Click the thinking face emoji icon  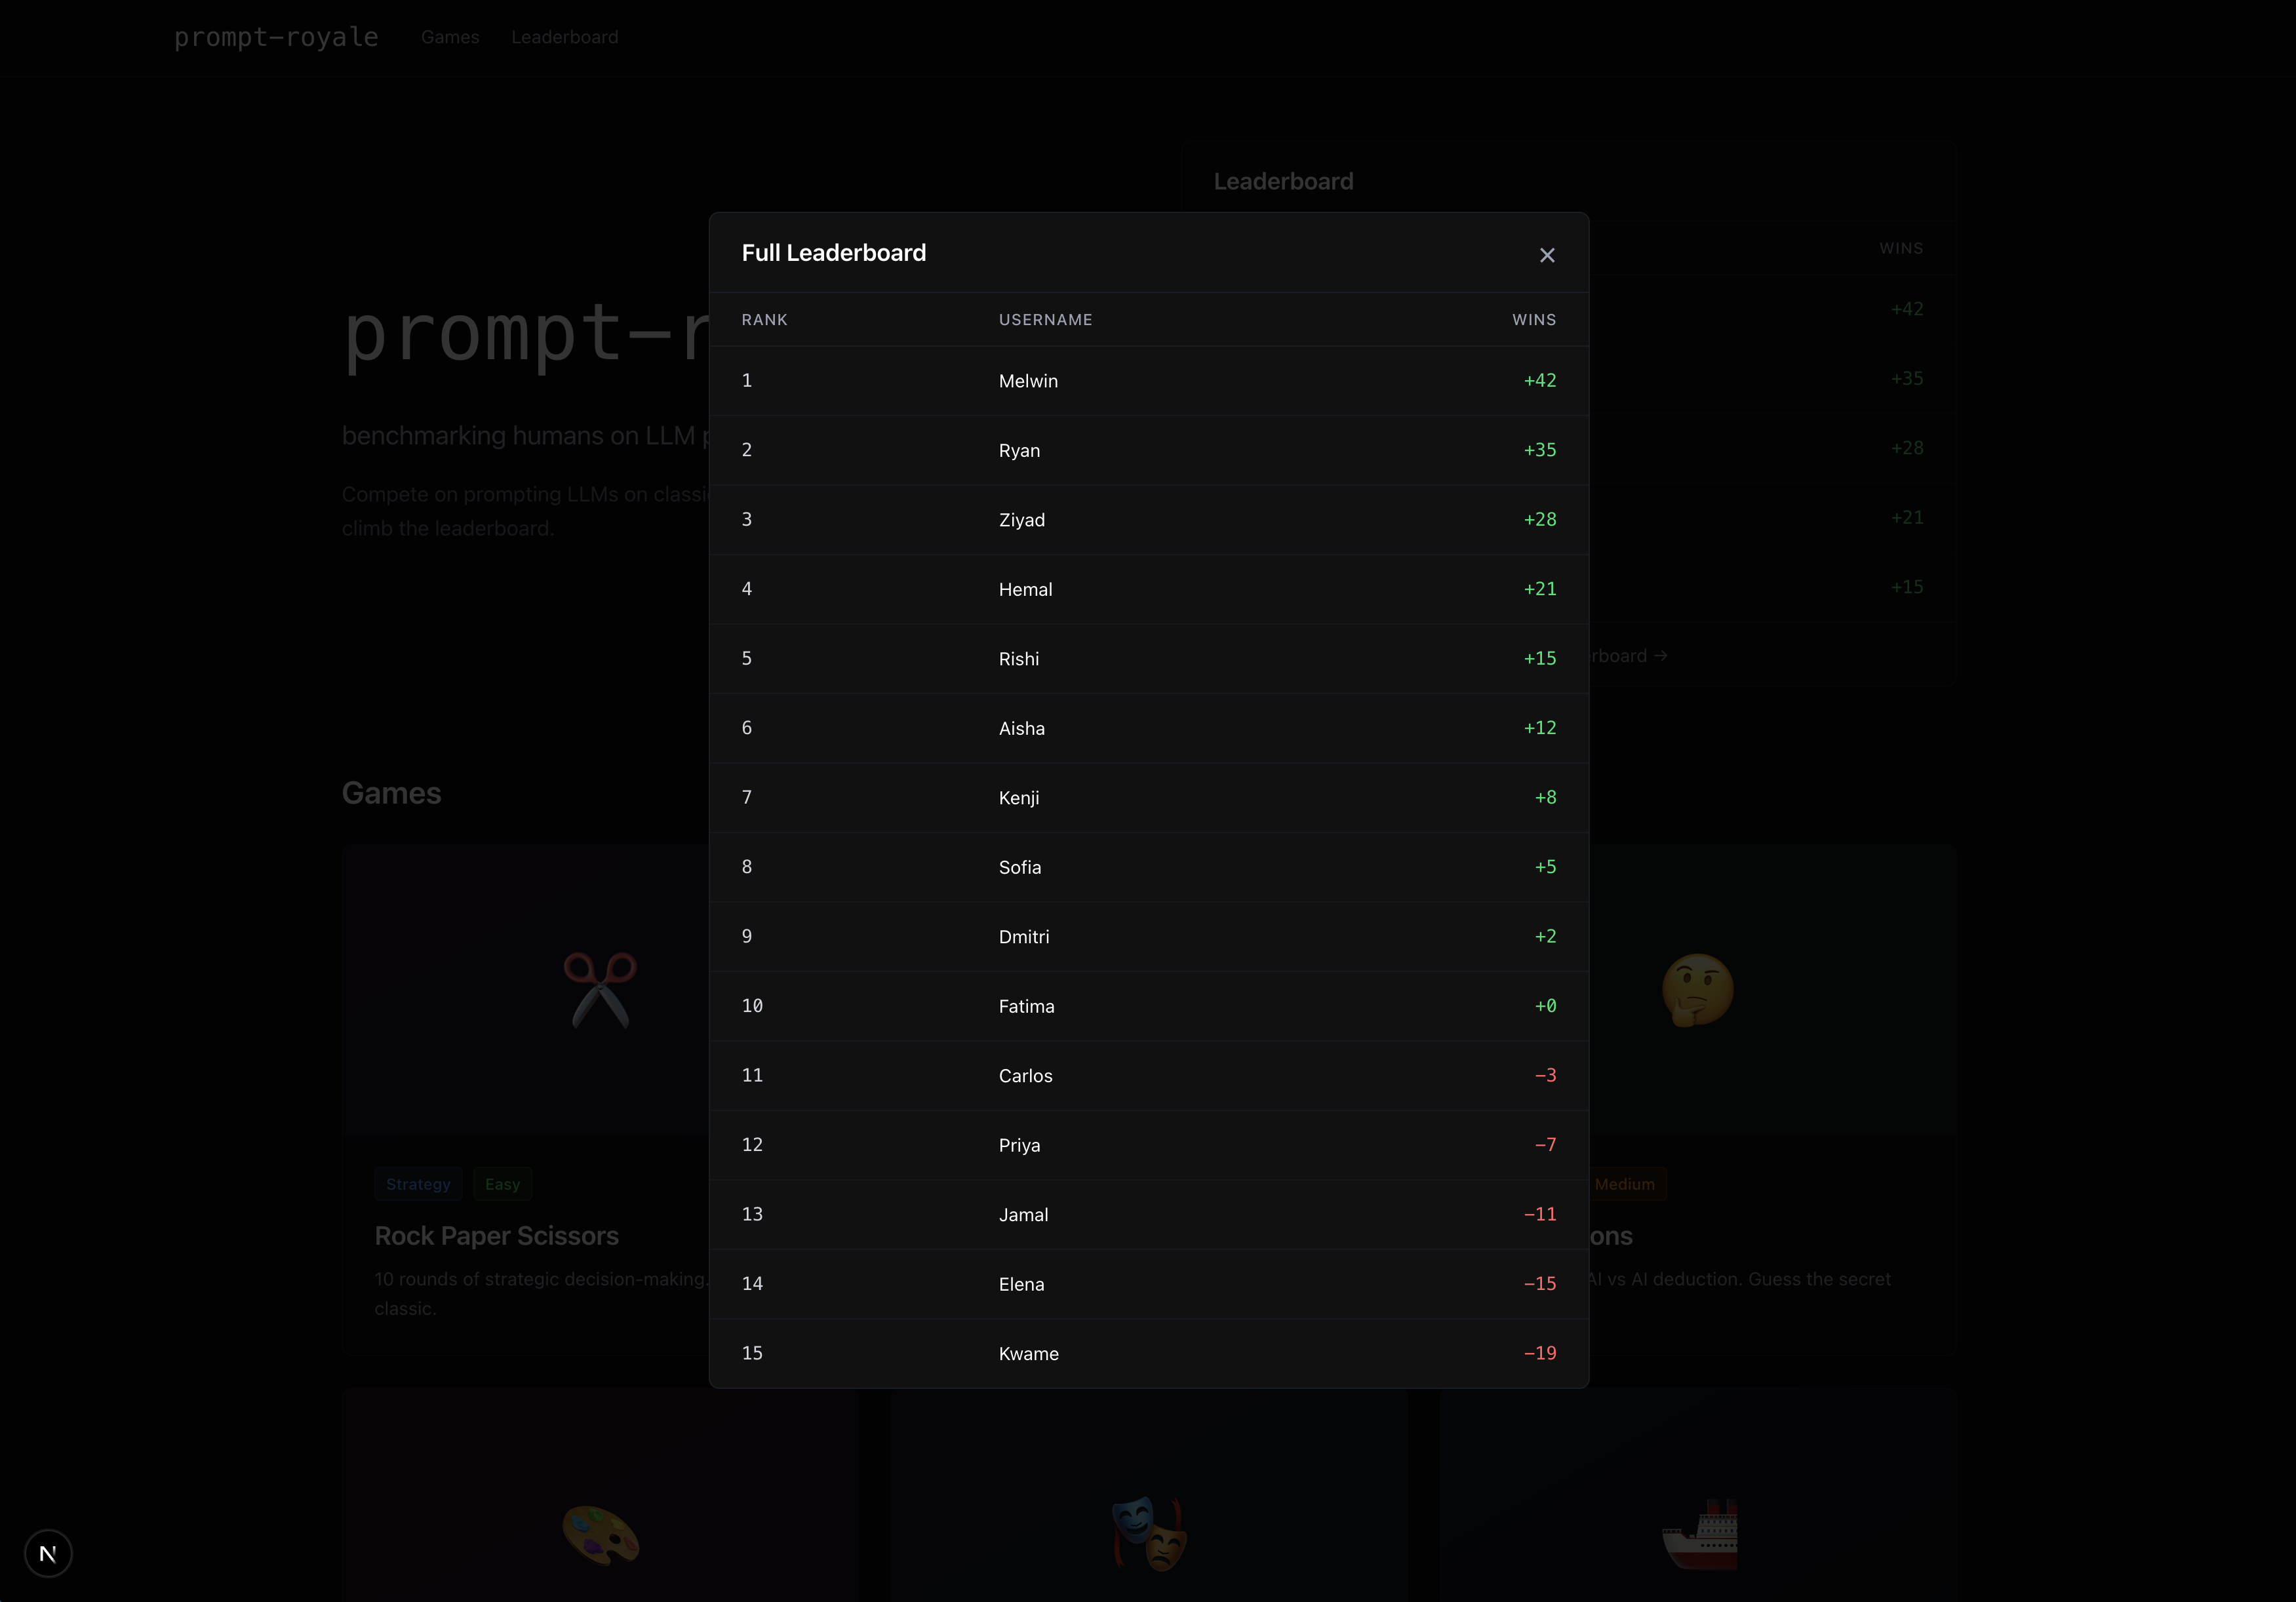pyautogui.click(x=1697, y=990)
